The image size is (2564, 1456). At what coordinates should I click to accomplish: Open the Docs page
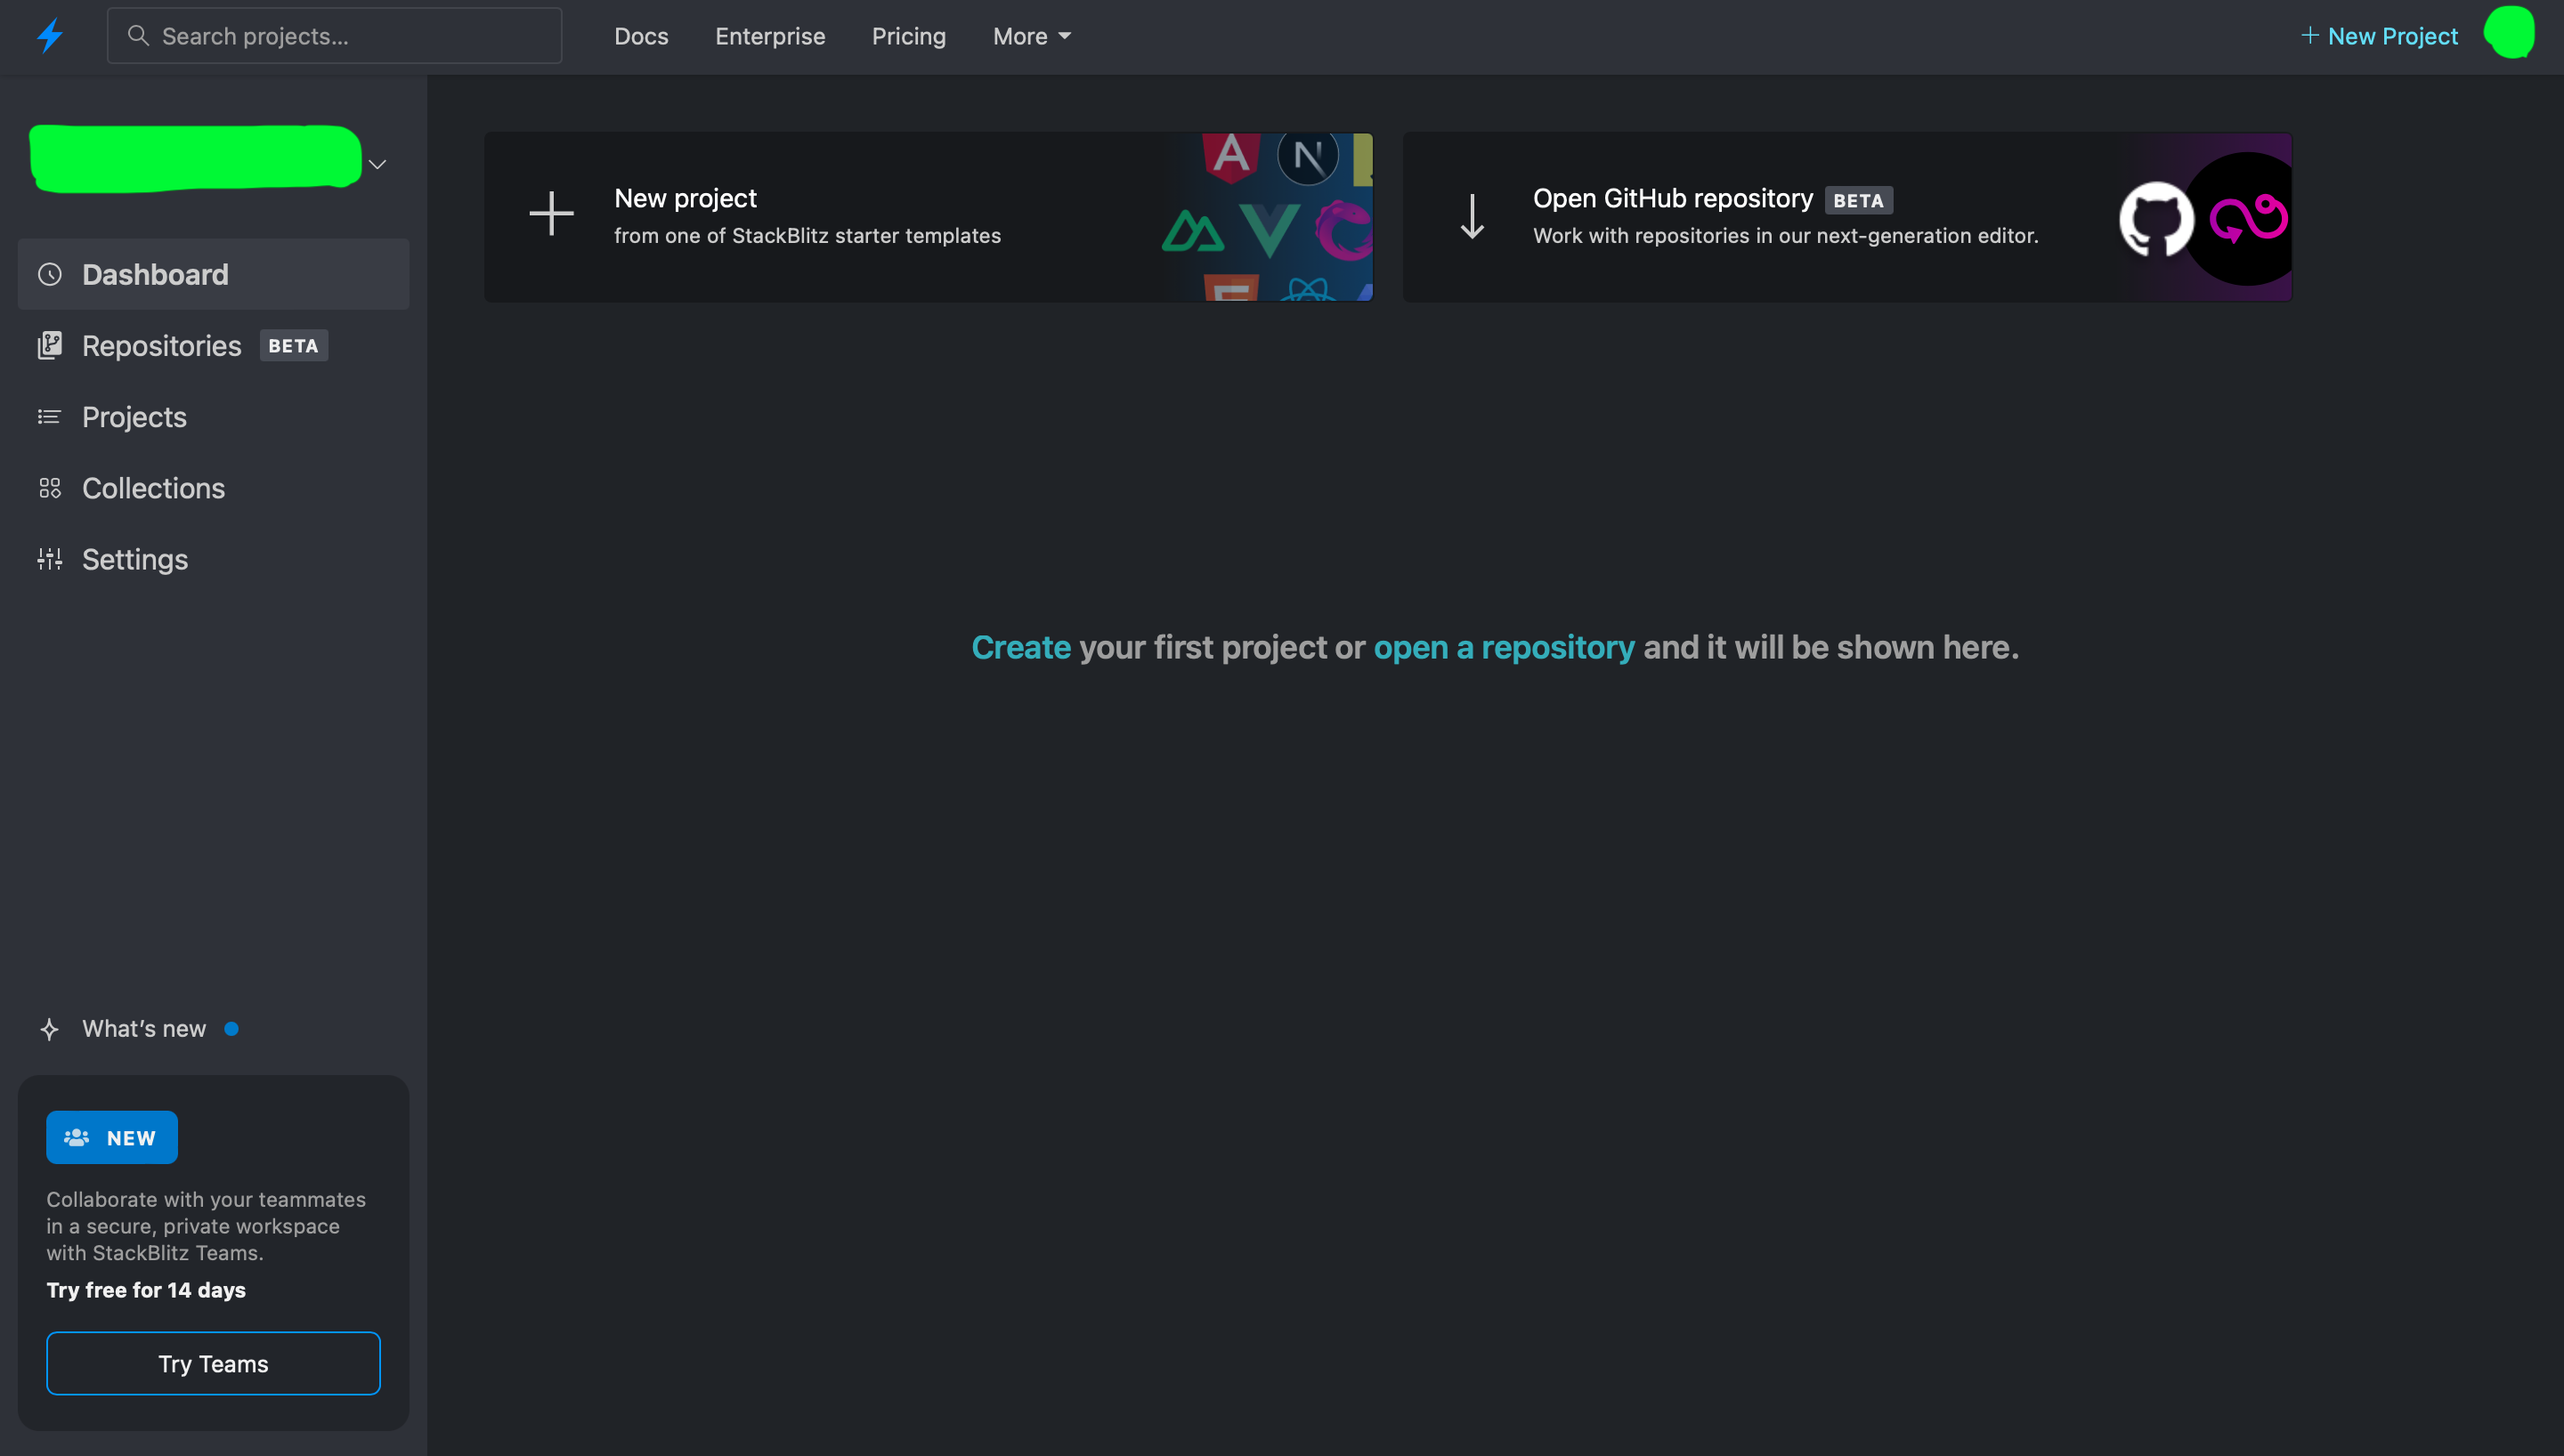[x=641, y=36]
